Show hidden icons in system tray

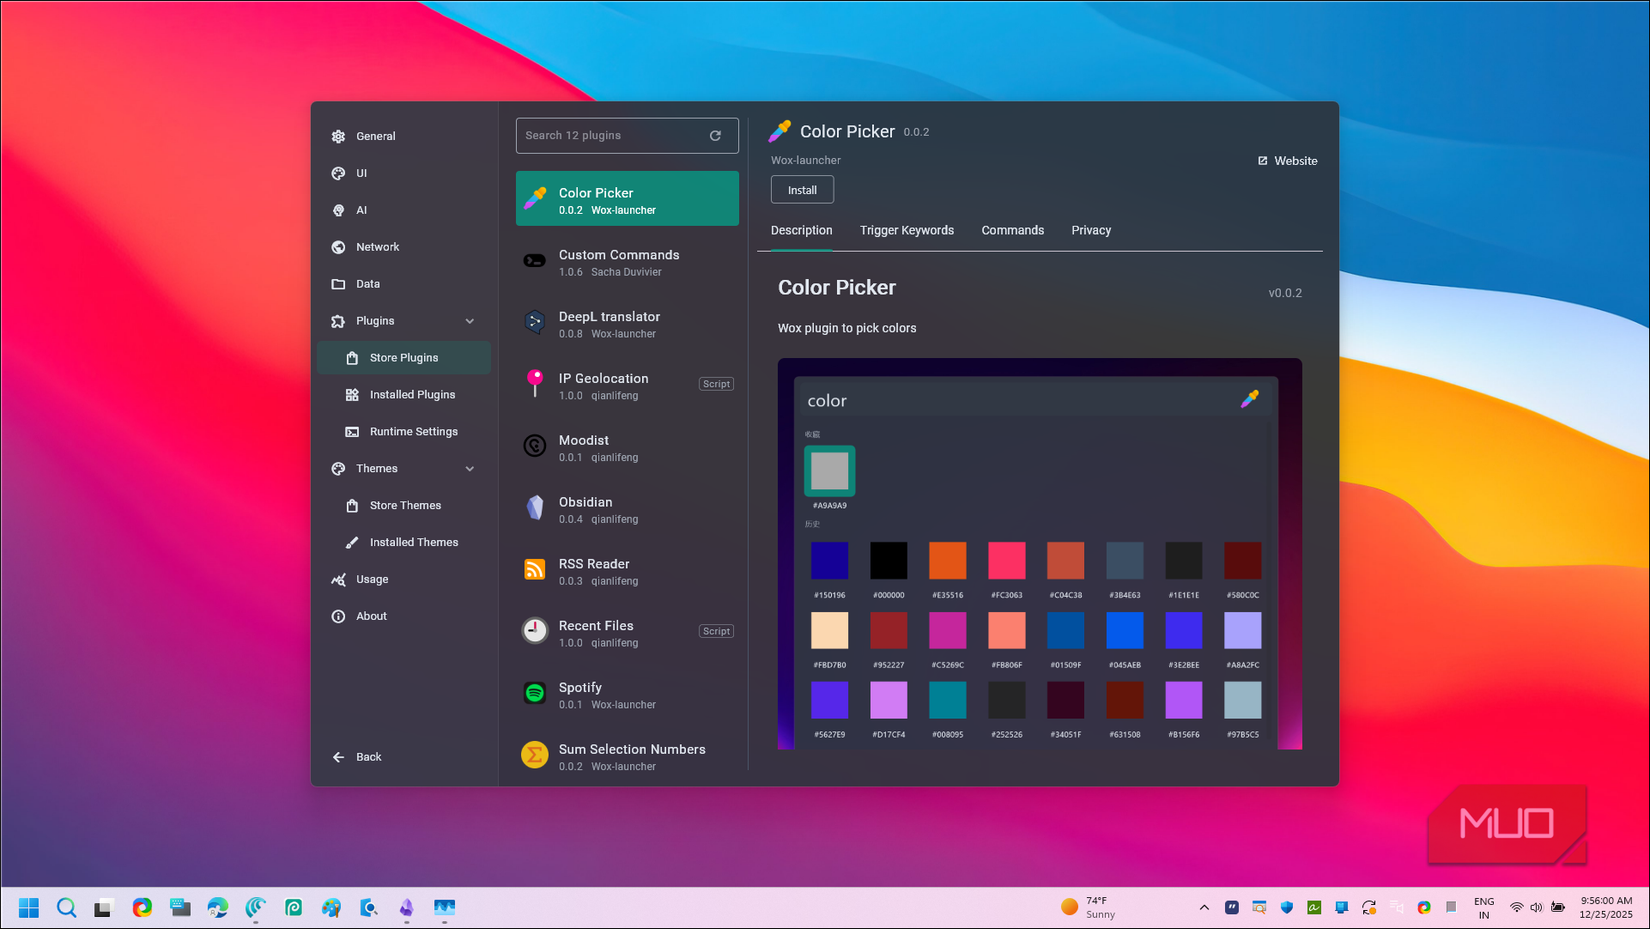tap(1204, 907)
